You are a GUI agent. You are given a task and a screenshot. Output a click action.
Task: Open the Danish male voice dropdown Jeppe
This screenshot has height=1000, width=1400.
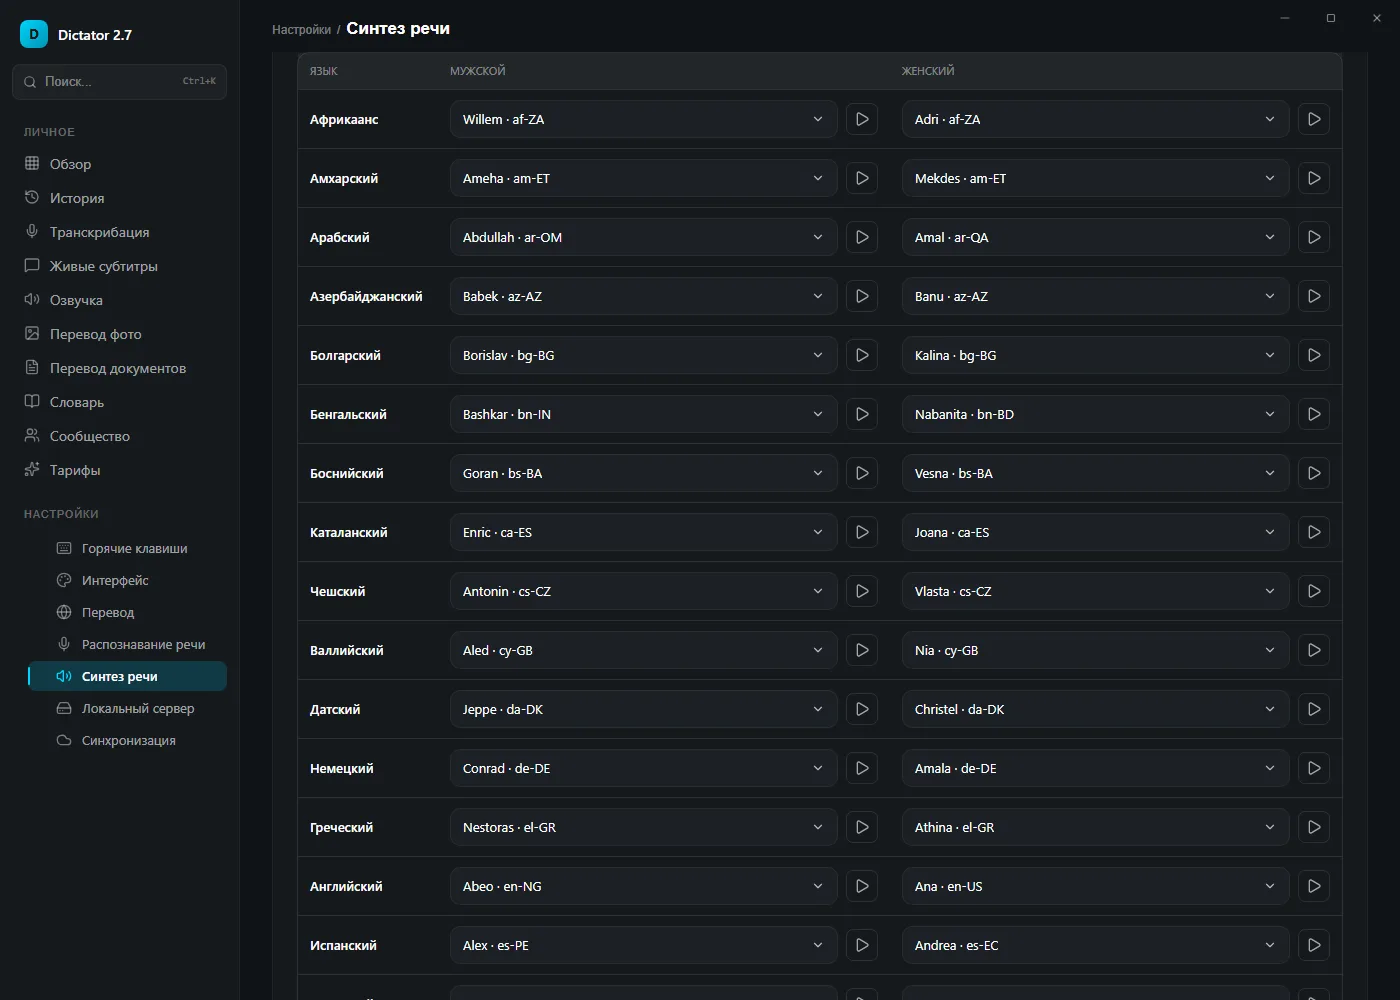point(643,709)
